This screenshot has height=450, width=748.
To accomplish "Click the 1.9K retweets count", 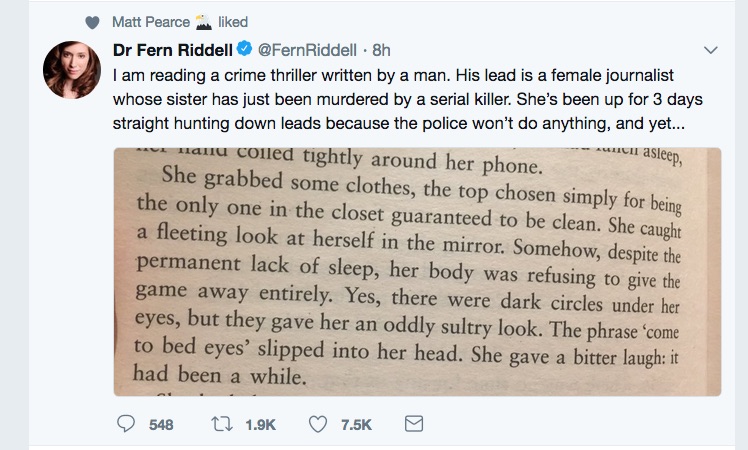I will [x=260, y=425].
